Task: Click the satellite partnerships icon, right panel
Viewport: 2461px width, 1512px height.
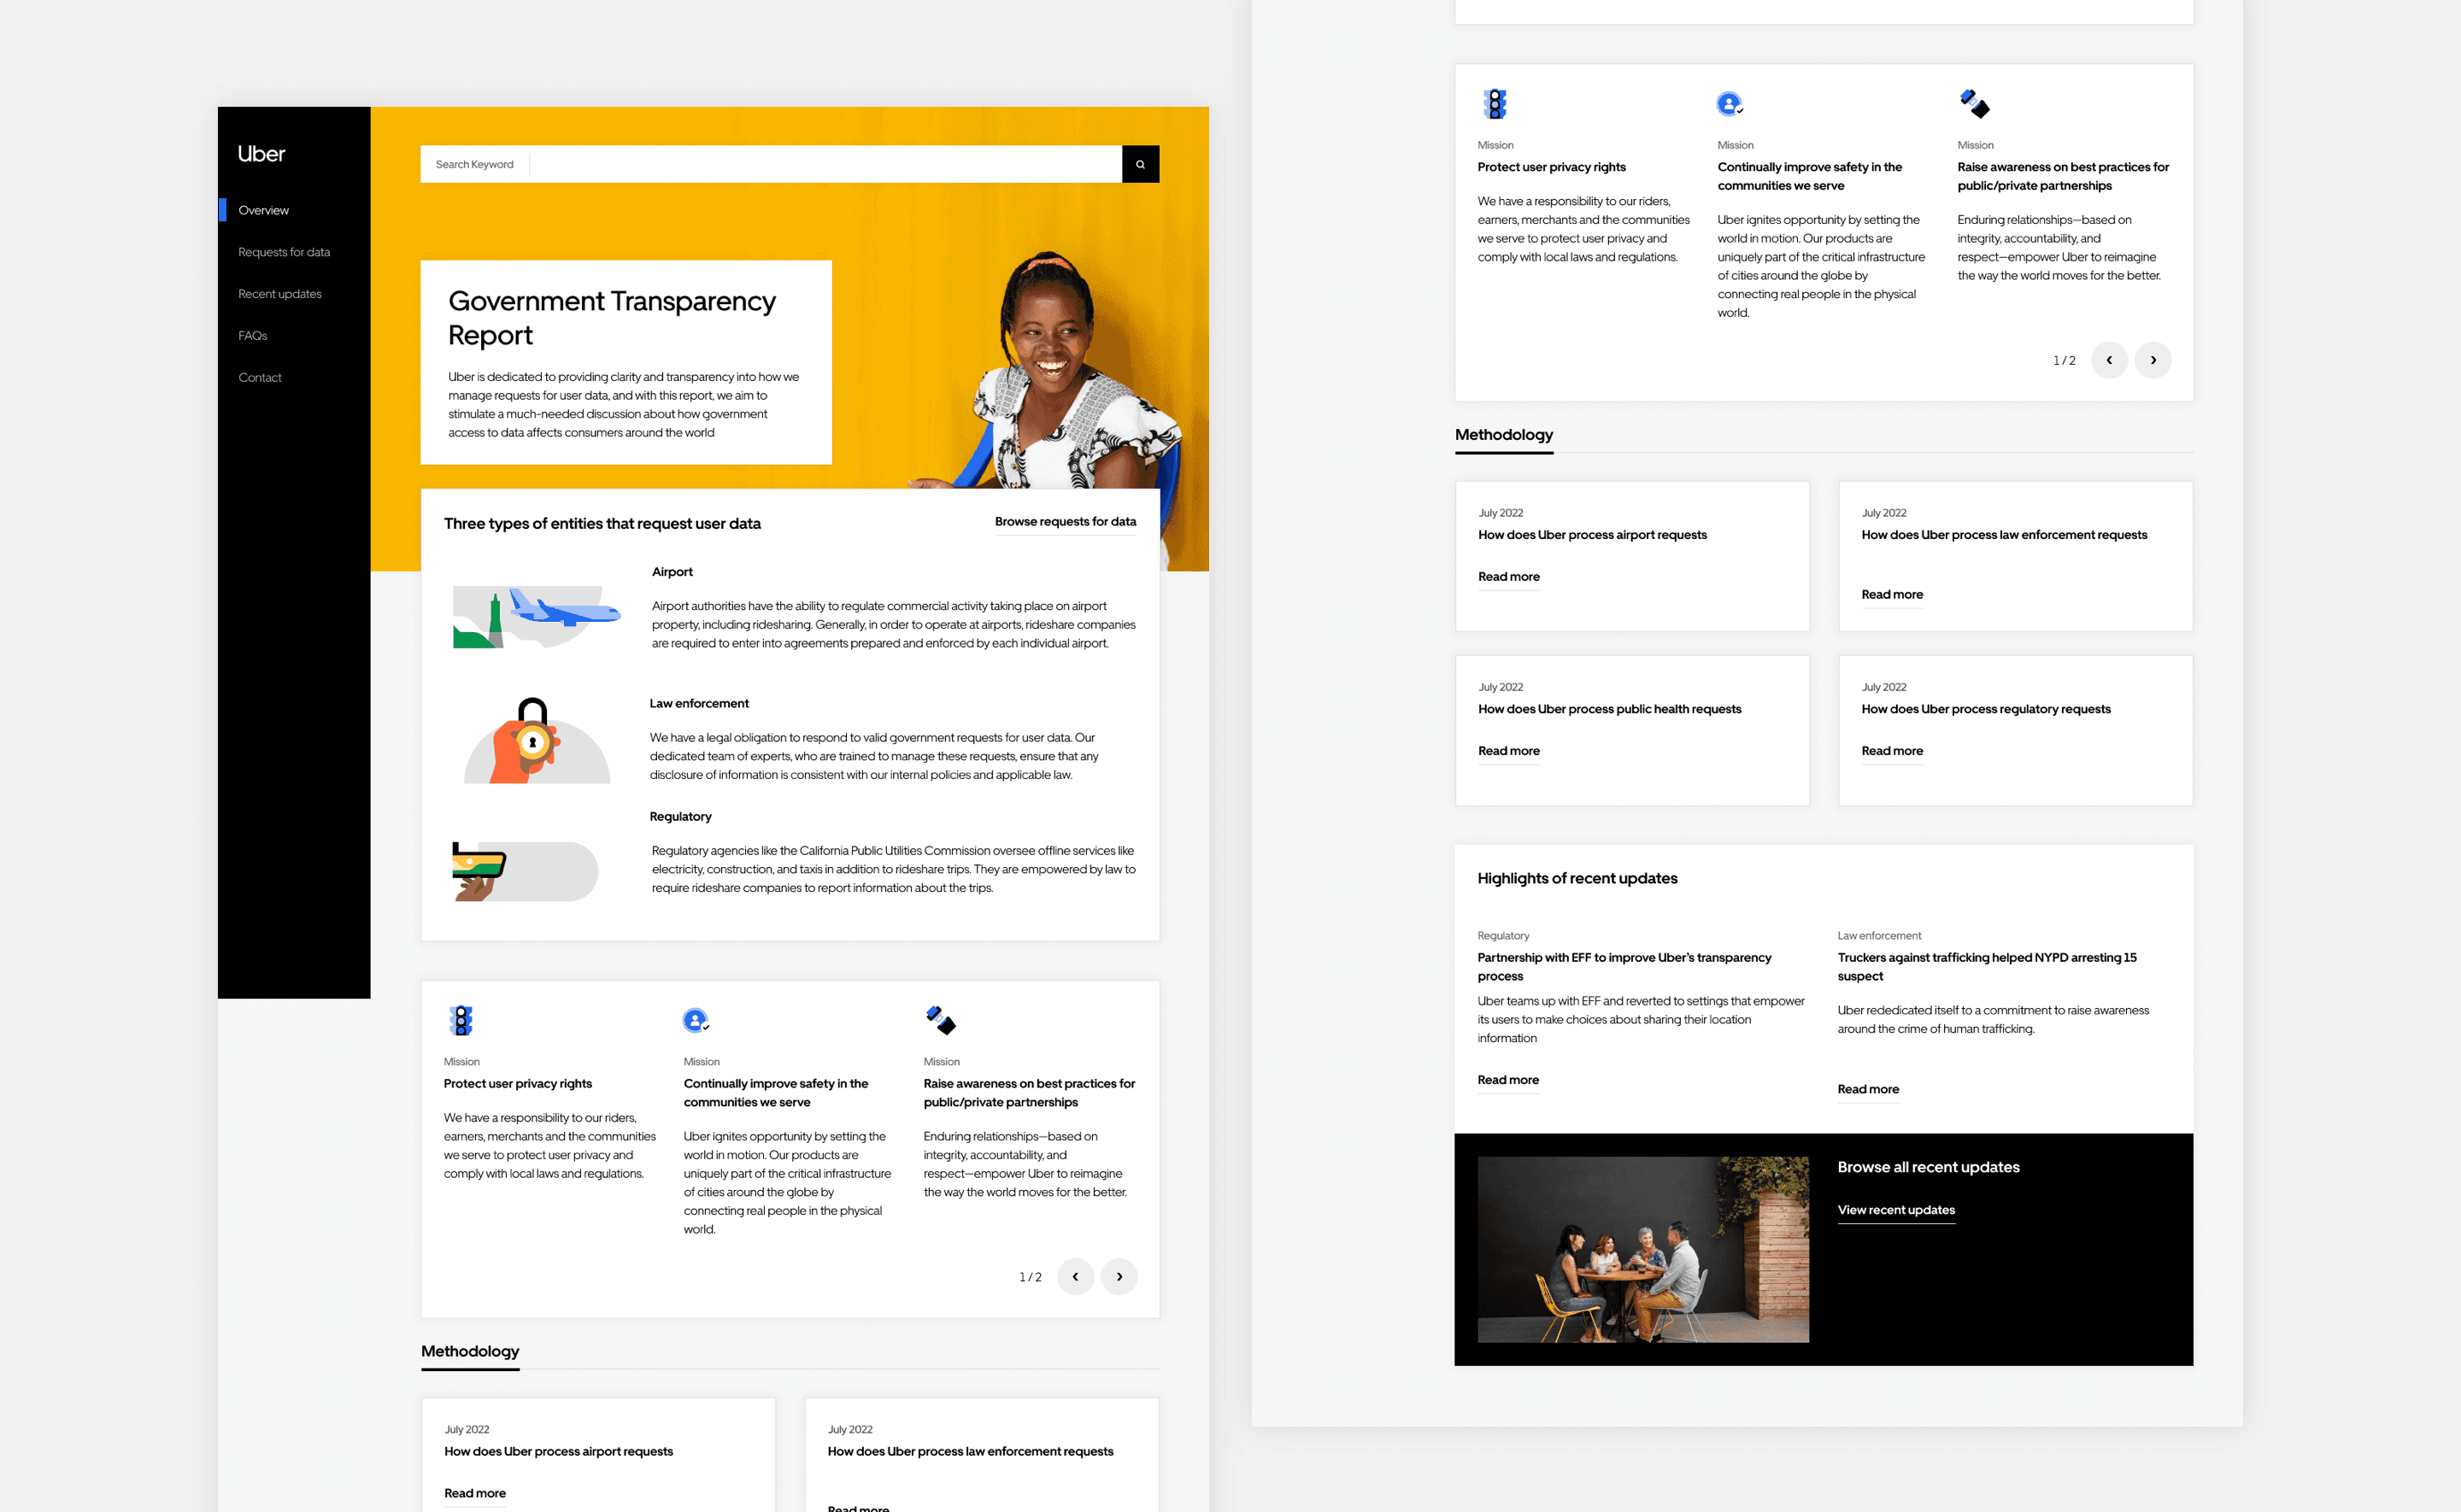Action: (1974, 103)
